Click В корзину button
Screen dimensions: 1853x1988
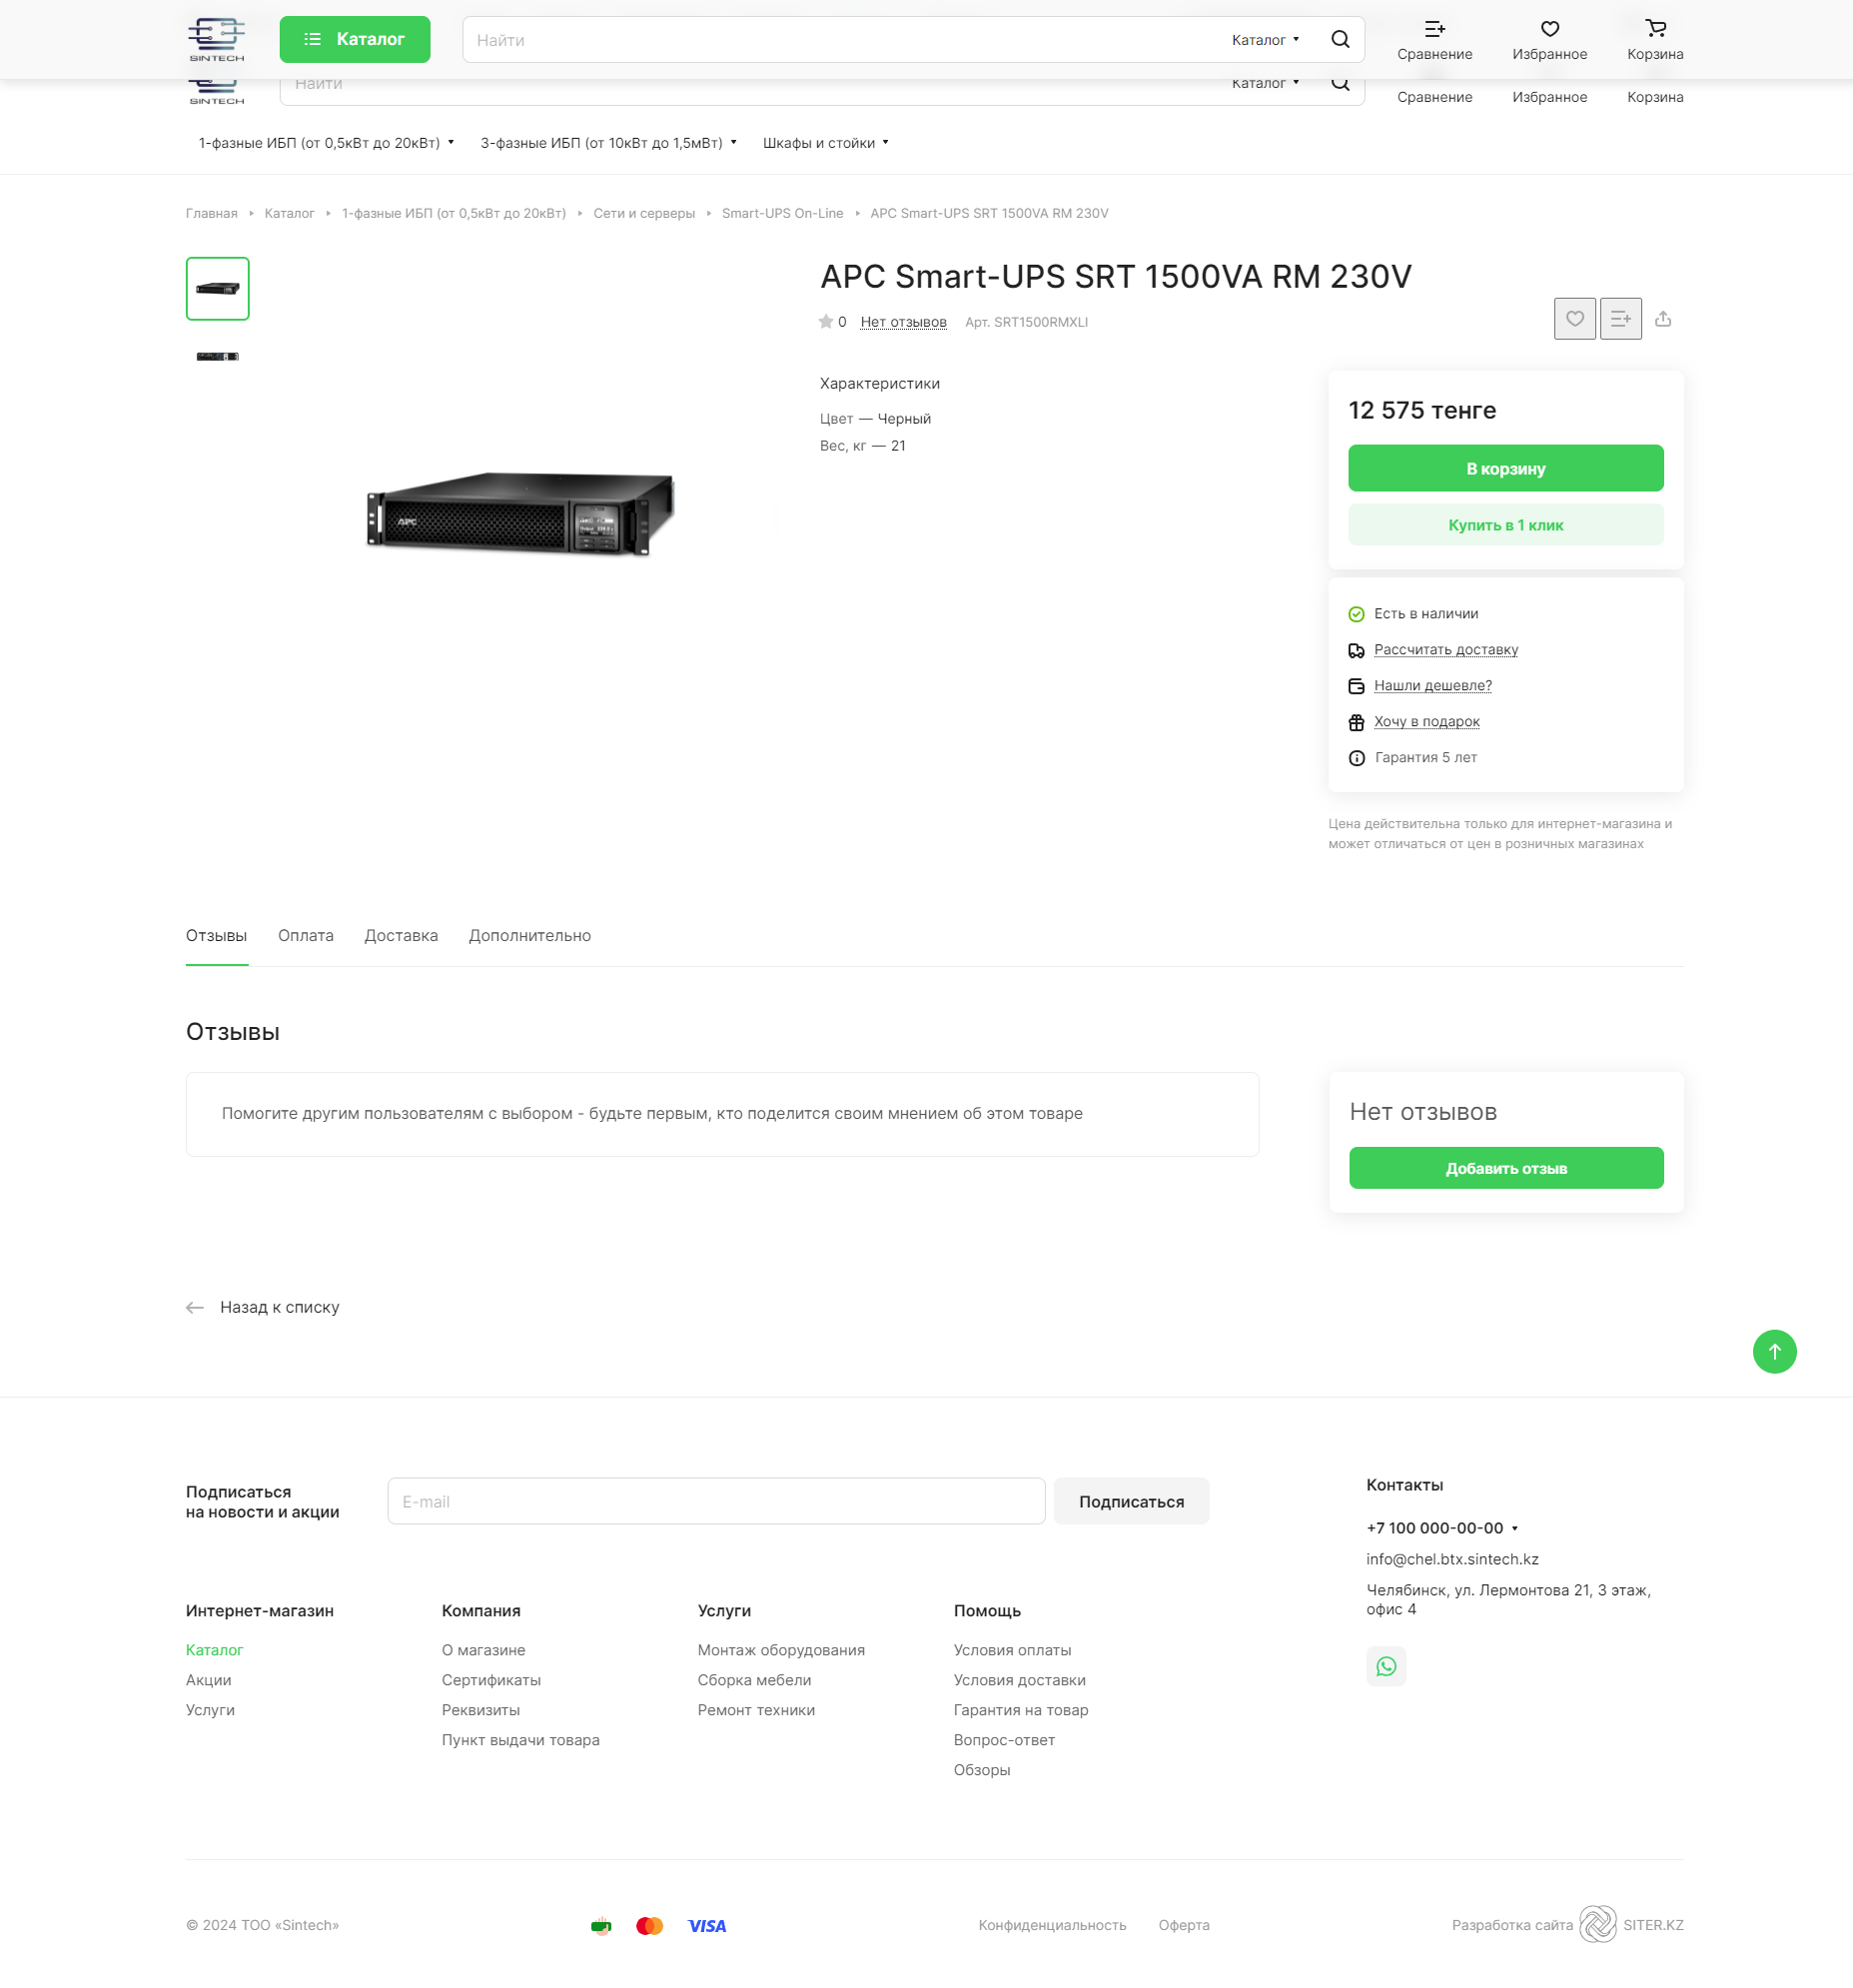(1505, 468)
